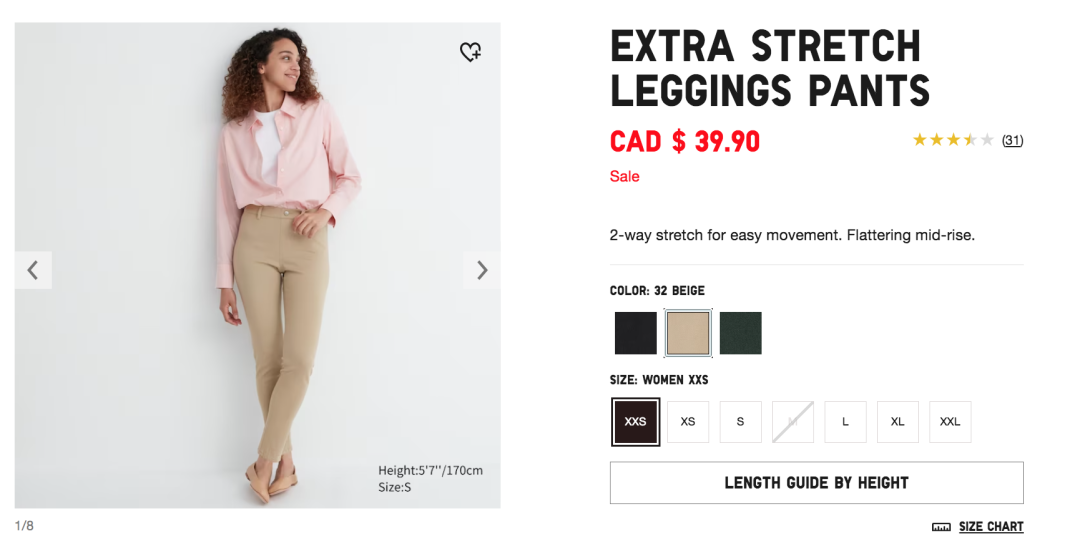Go to previous product image

click(33, 270)
